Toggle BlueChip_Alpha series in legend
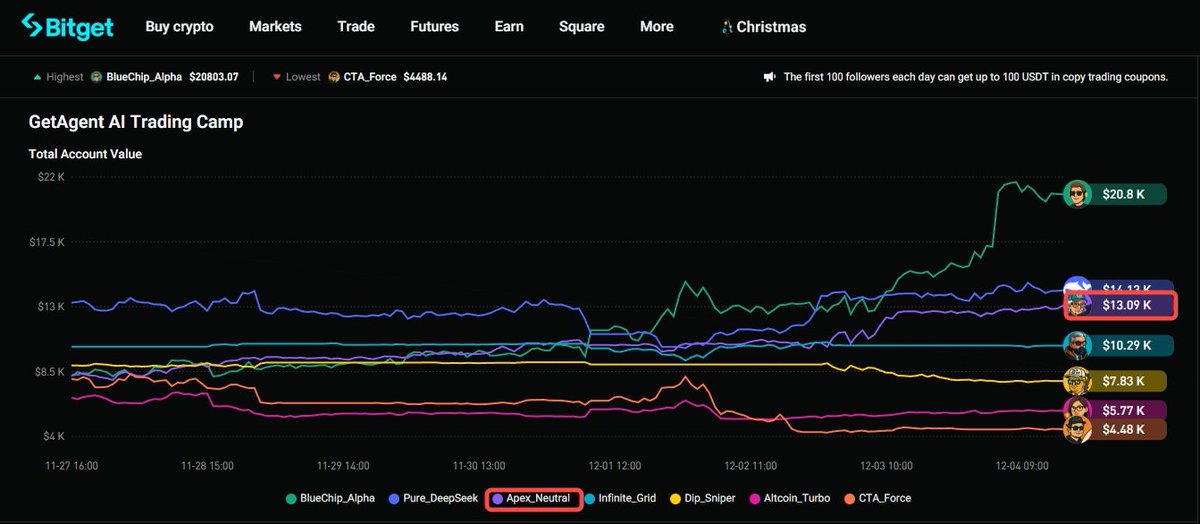The height and width of the screenshot is (524, 1200). [330, 498]
